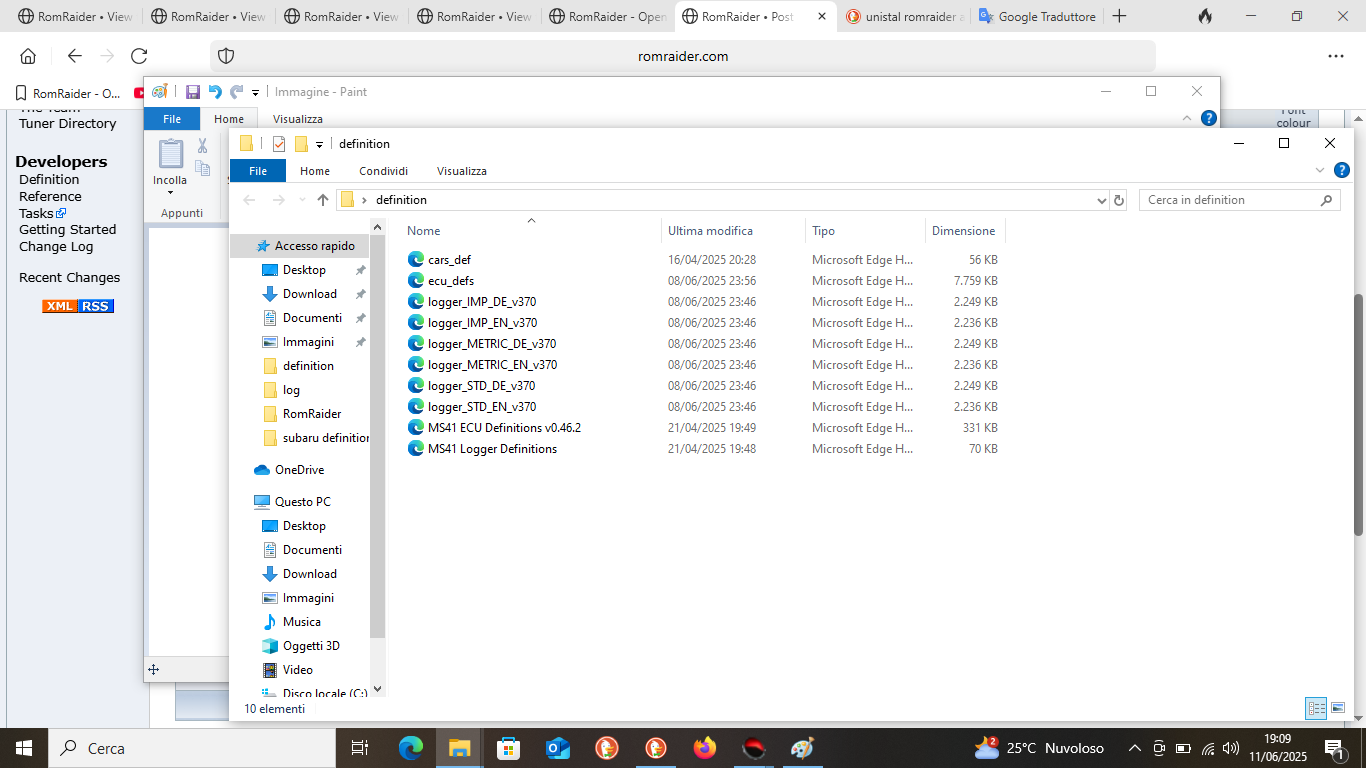Open Explorer quick access toolbar dropdown arrow
1366x768 pixels.
[320, 144]
